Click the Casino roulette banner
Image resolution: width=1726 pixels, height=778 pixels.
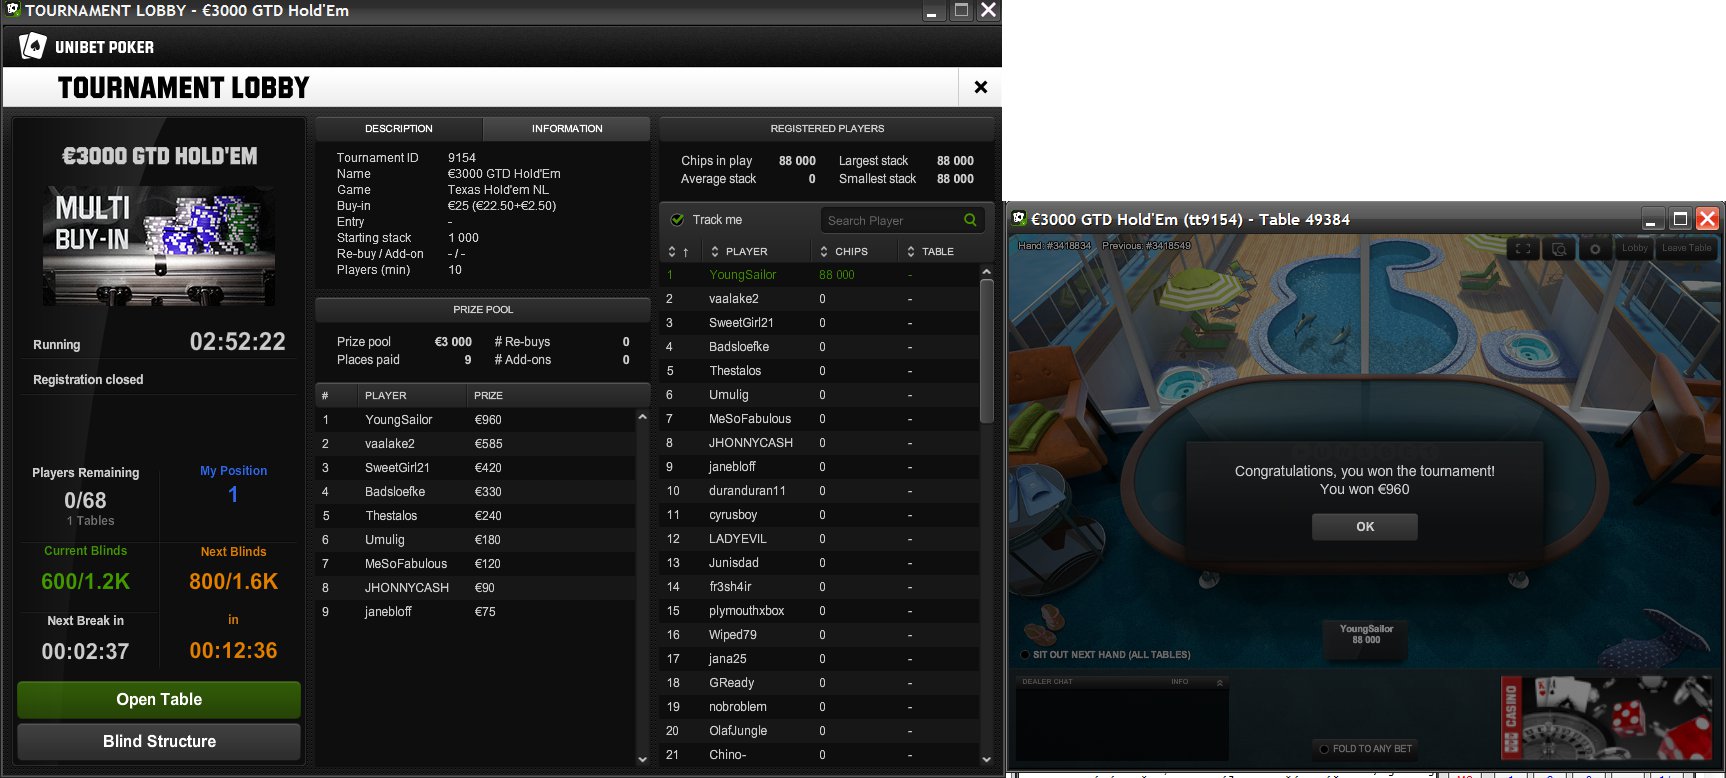pos(1609,718)
